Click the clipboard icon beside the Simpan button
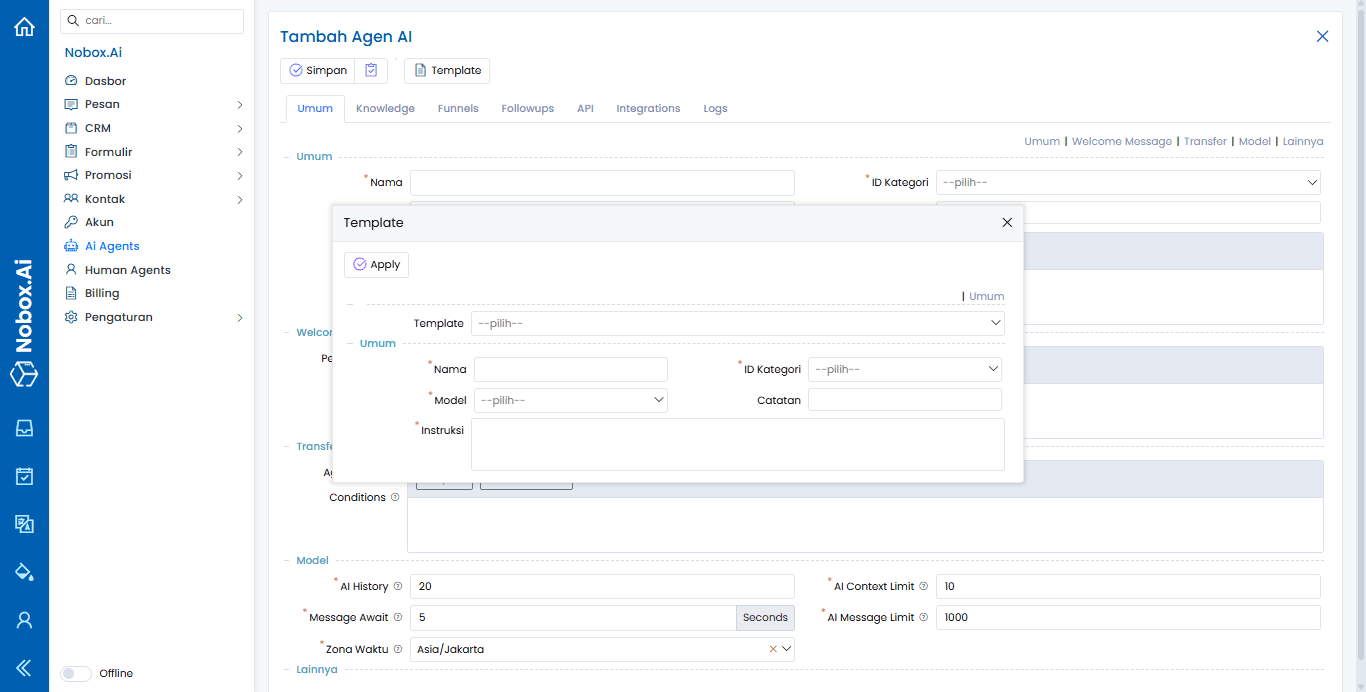 coord(369,70)
